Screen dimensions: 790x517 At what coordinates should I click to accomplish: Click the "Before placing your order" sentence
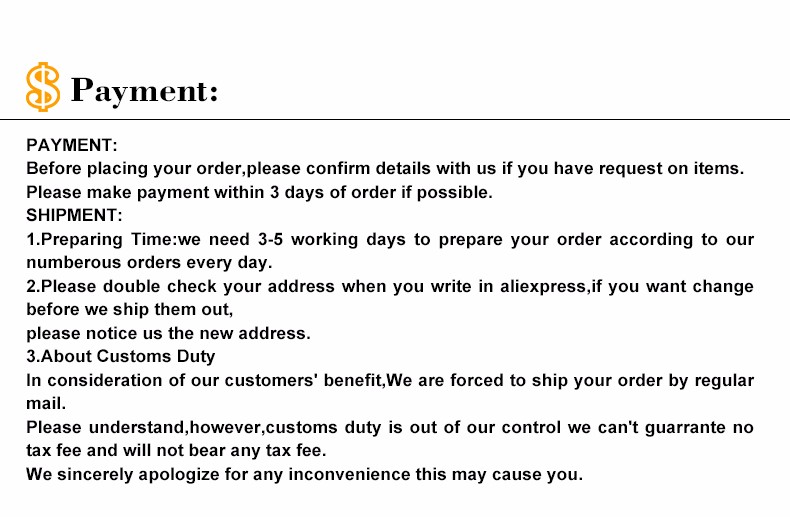[385, 168]
